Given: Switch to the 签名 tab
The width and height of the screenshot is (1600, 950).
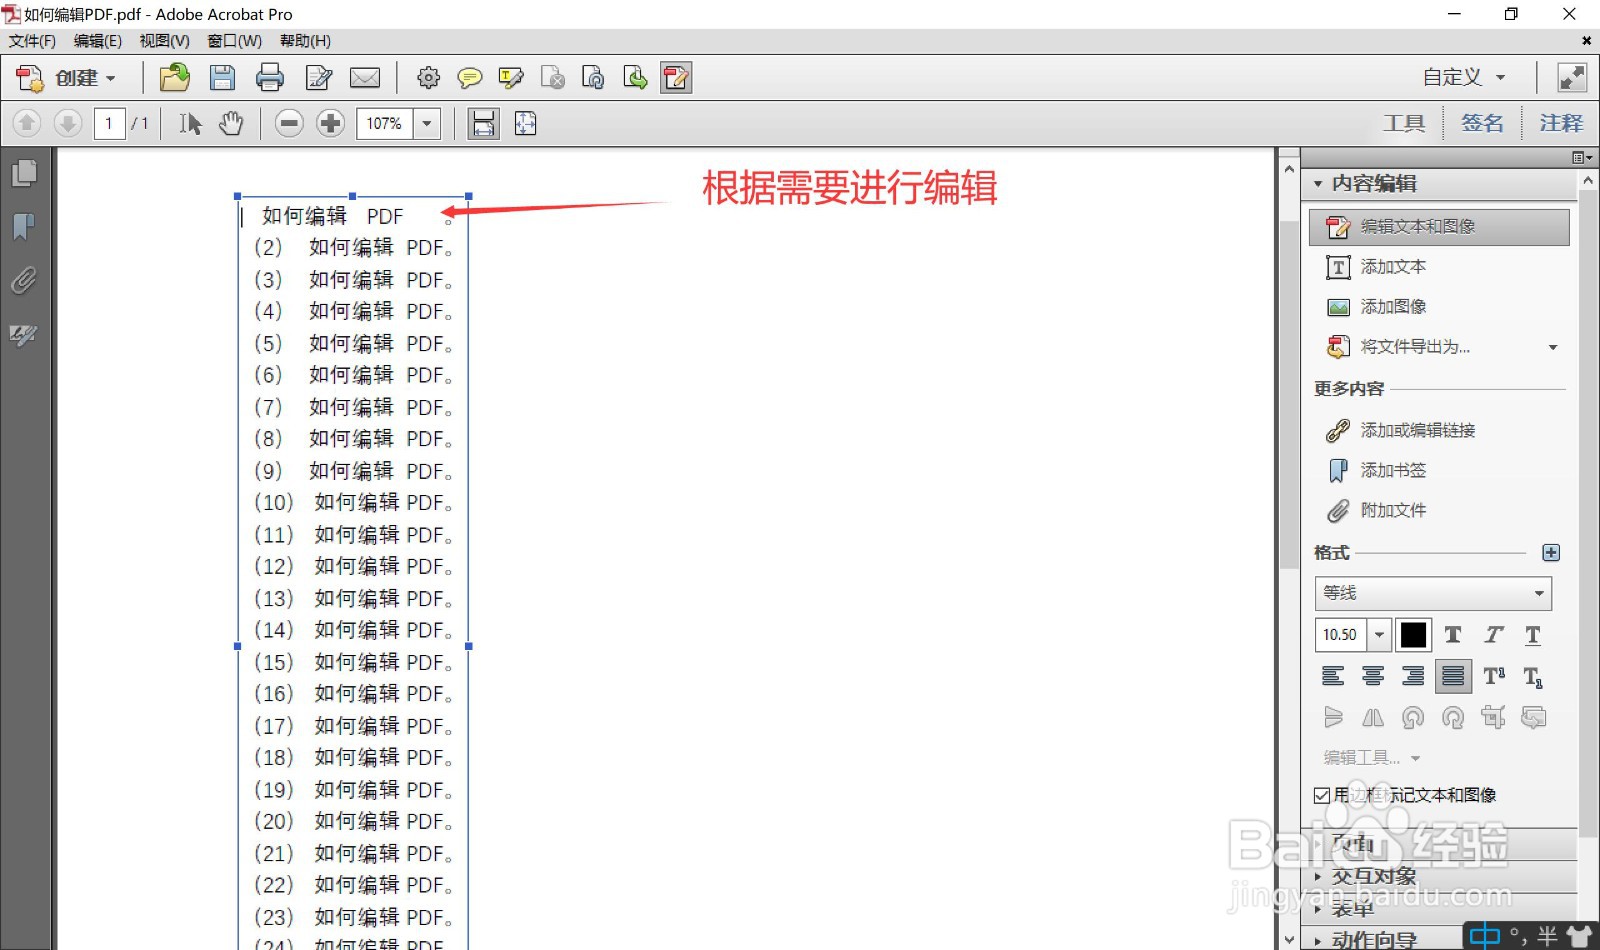Looking at the screenshot, I should [x=1482, y=122].
